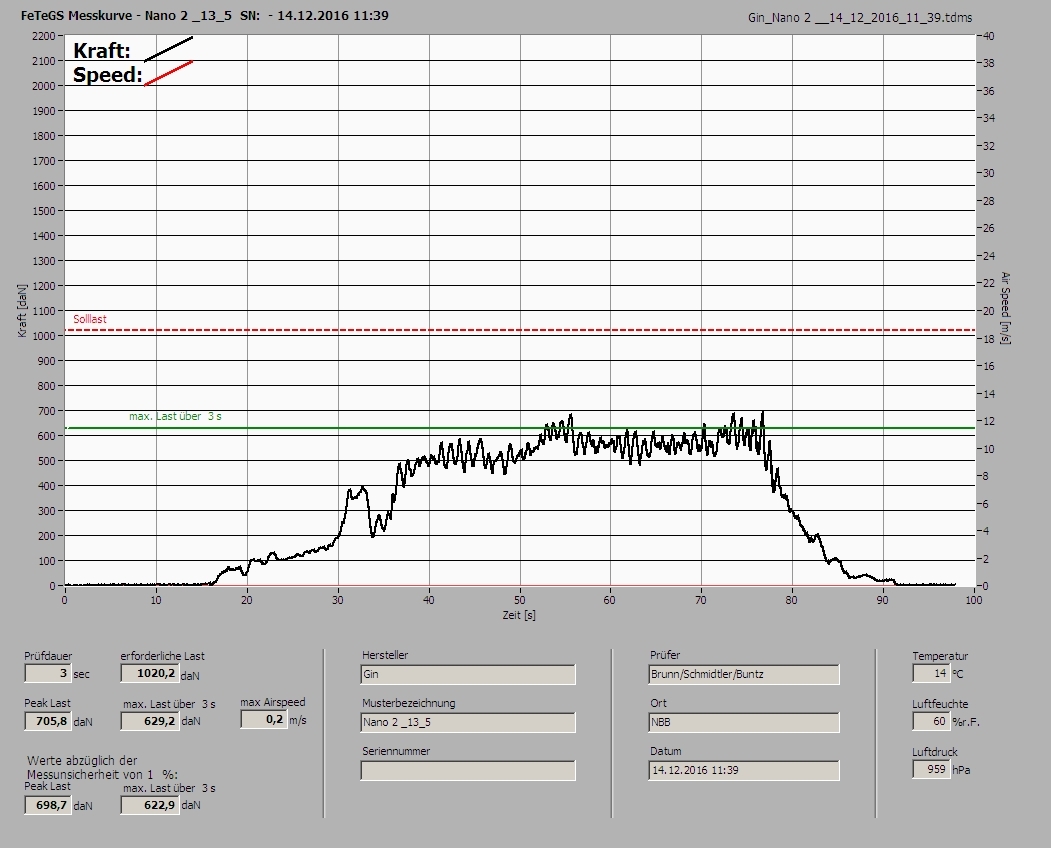
Task: Click the Datum label
Action: click(x=666, y=751)
